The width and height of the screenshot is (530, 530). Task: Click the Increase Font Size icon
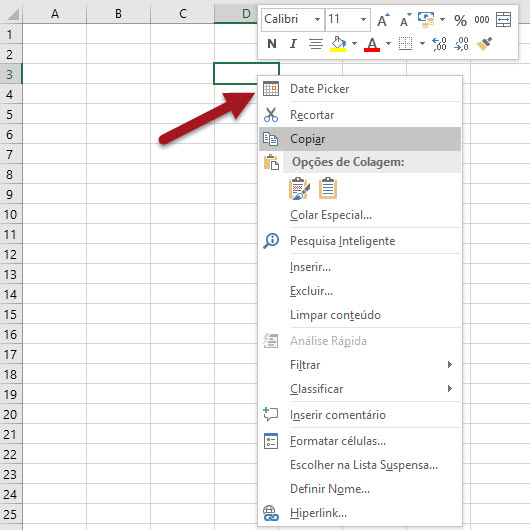[x=383, y=20]
